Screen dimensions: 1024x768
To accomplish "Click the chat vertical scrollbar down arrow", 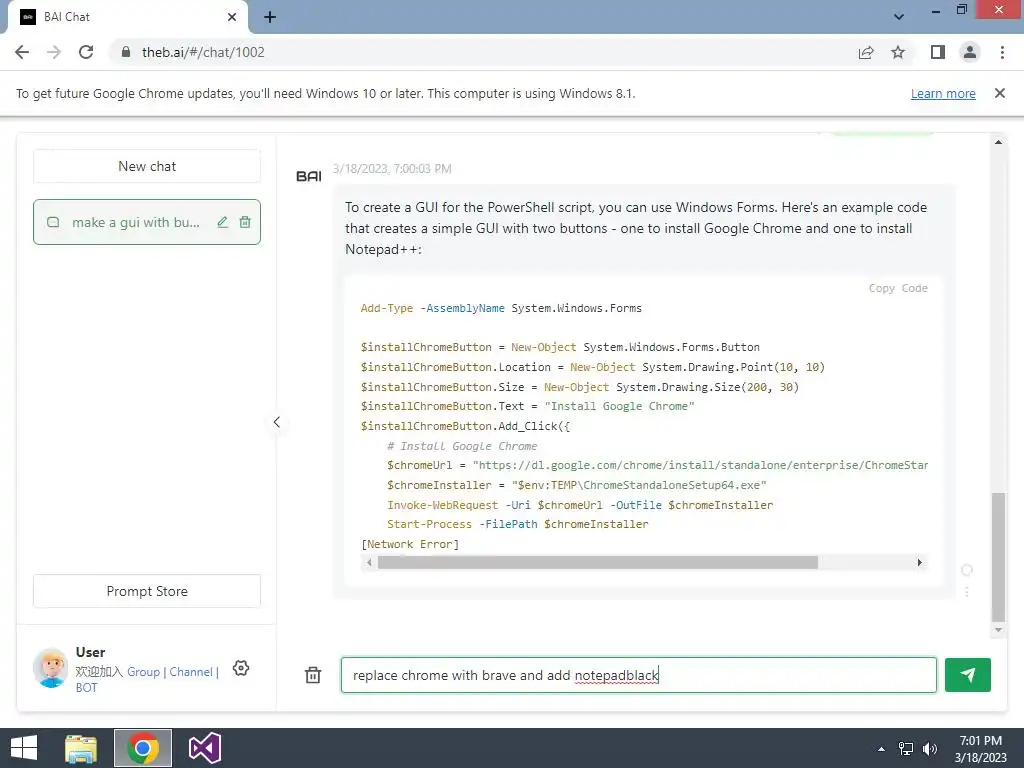I will [x=999, y=630].
